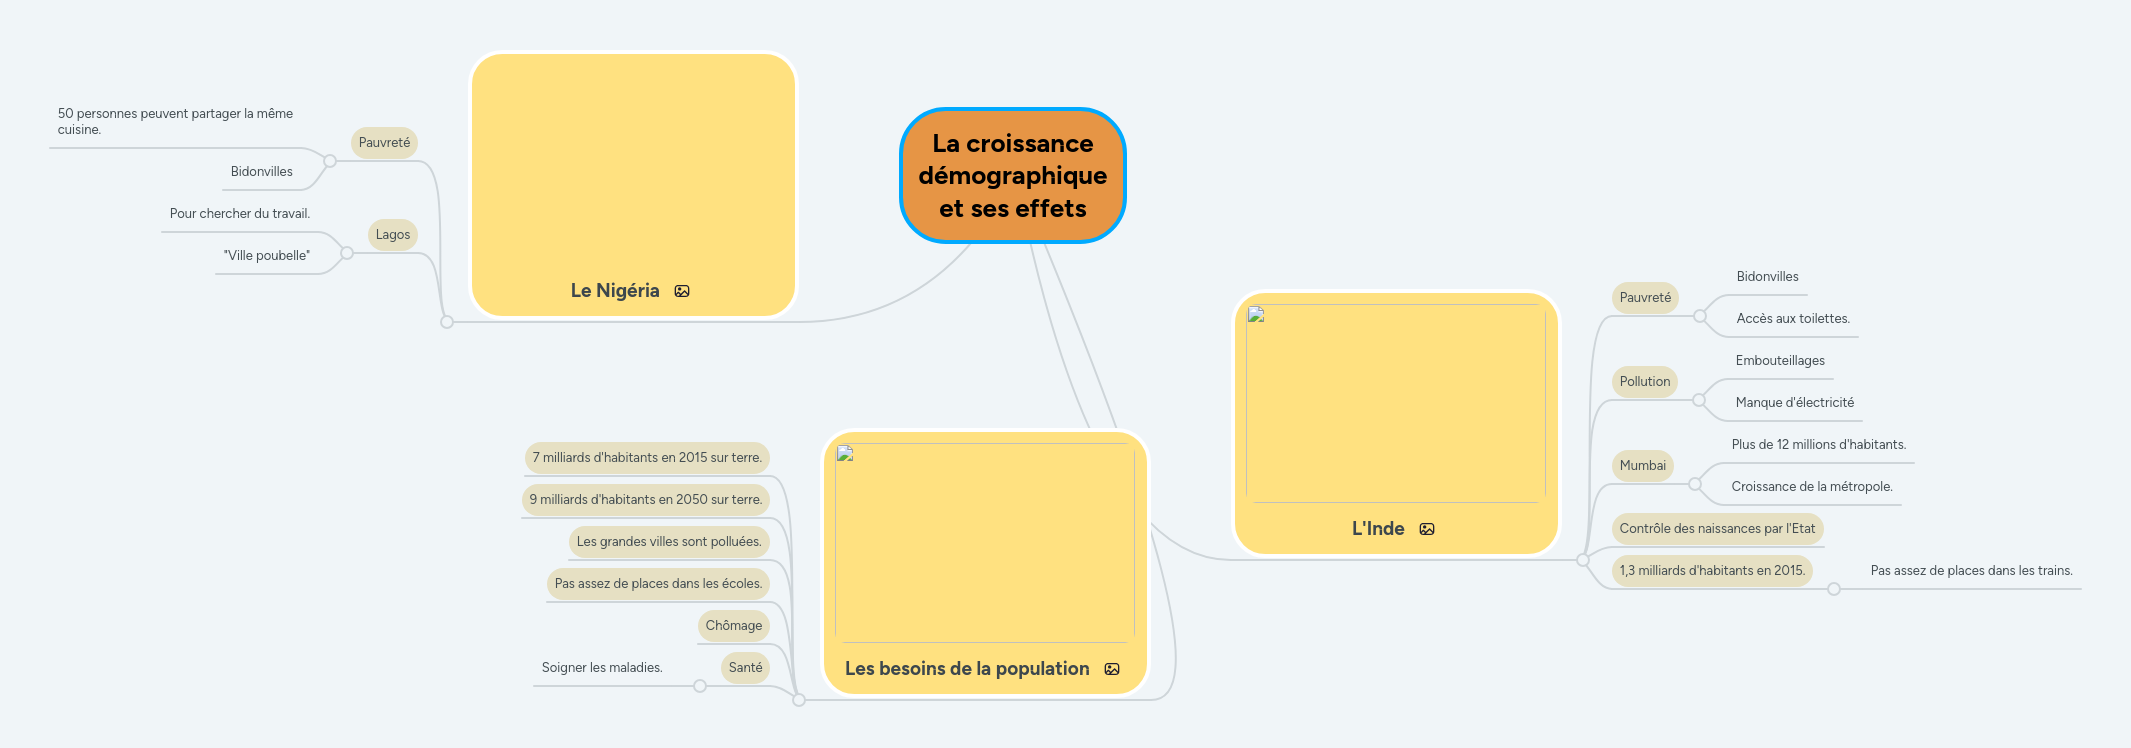The image size is (2131, 748).
Task: Select 1,3 milliards d'habitants en 2015 node
Action: pyautogui.click(x=1712, y=571)
